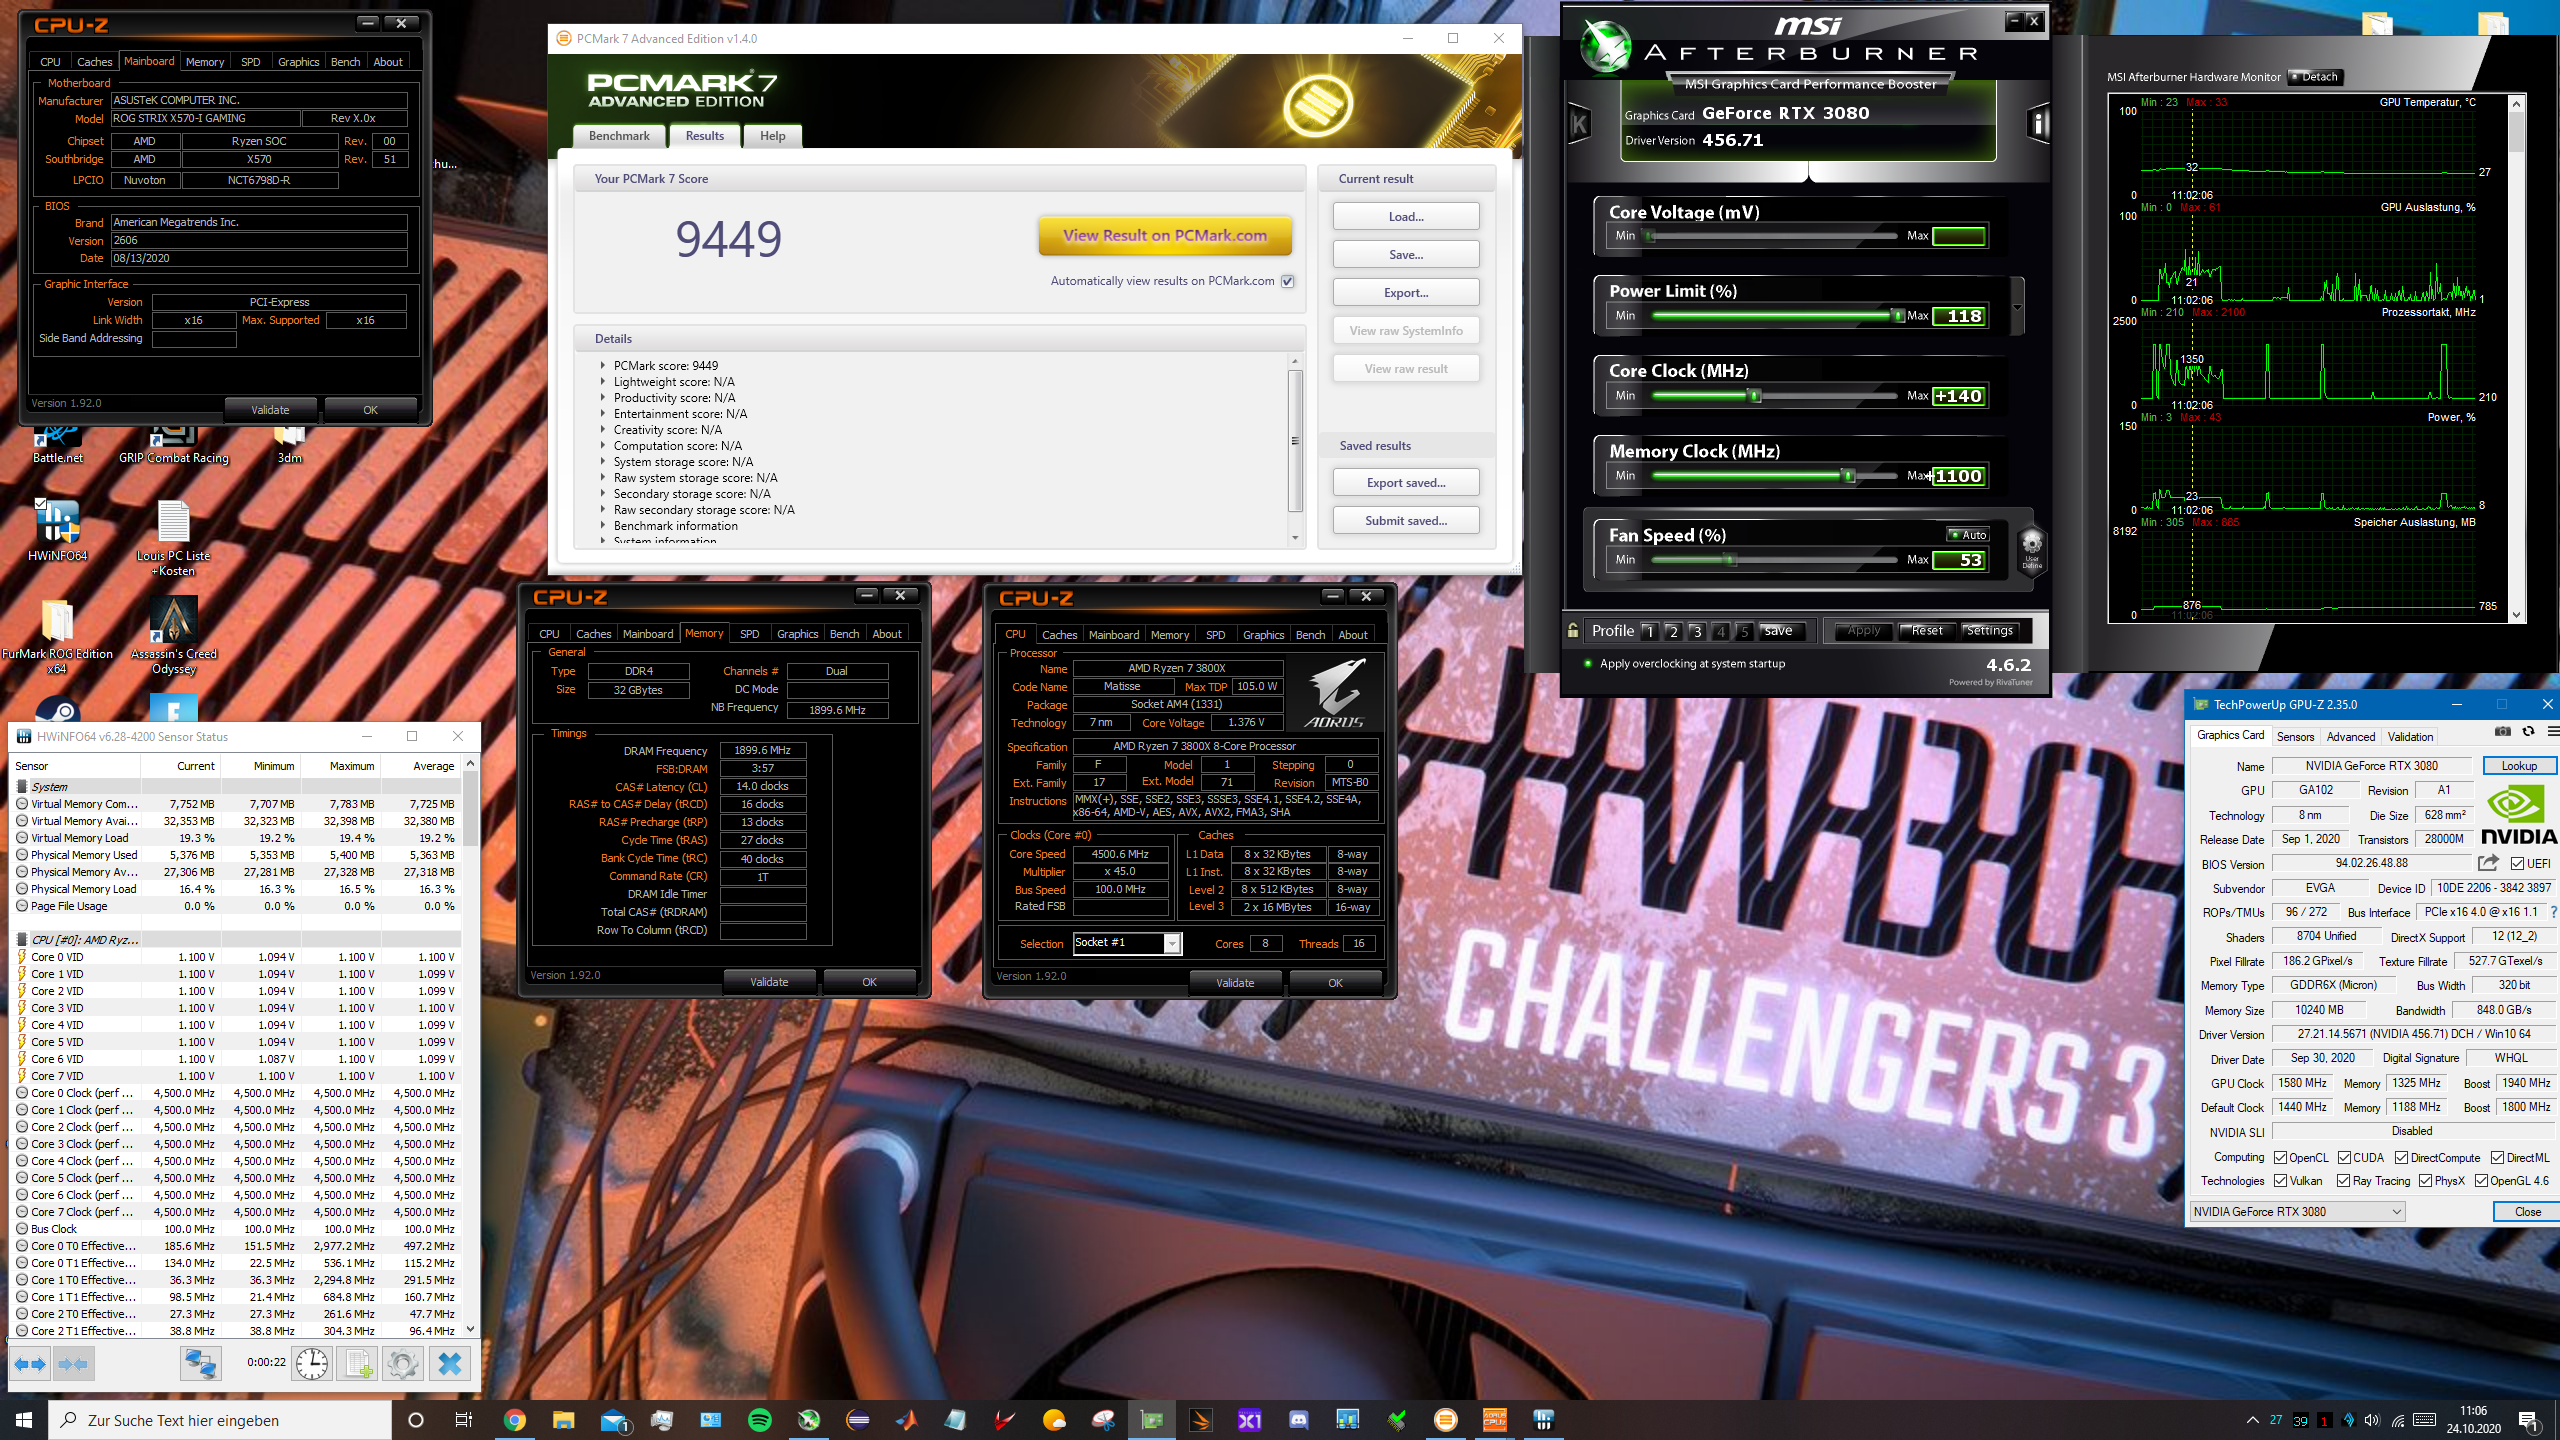Image resolution: width=2560 pixels, height=1440 pixels.
Task: Open FurMark ROG Edition desktop icon
Action: pos(57,636)
